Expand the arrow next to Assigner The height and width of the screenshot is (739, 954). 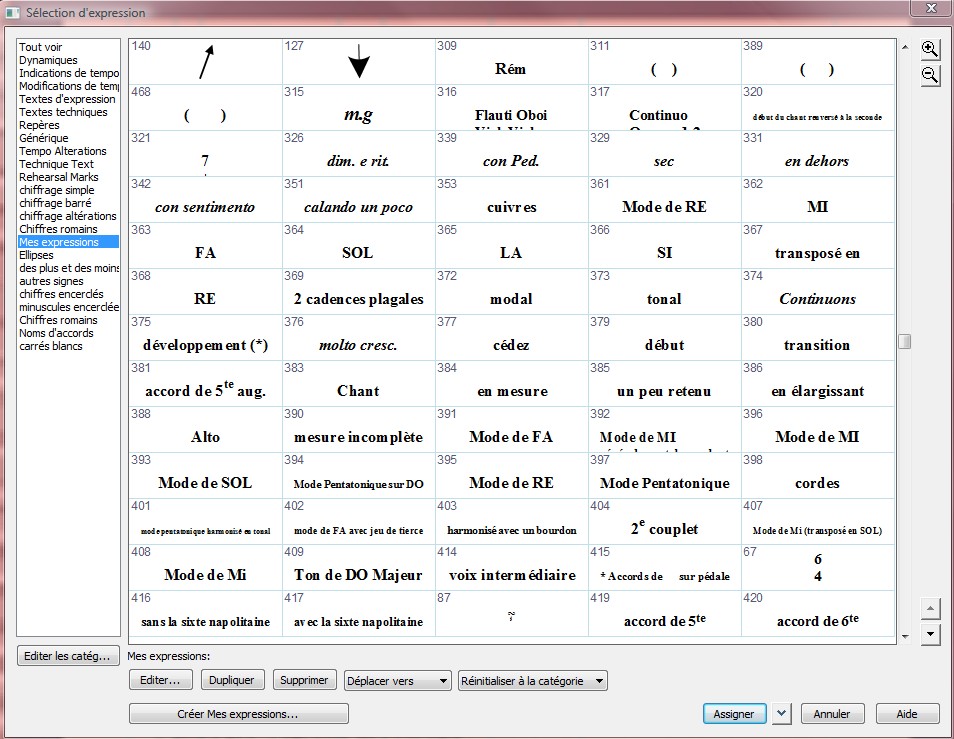(782, 714)
